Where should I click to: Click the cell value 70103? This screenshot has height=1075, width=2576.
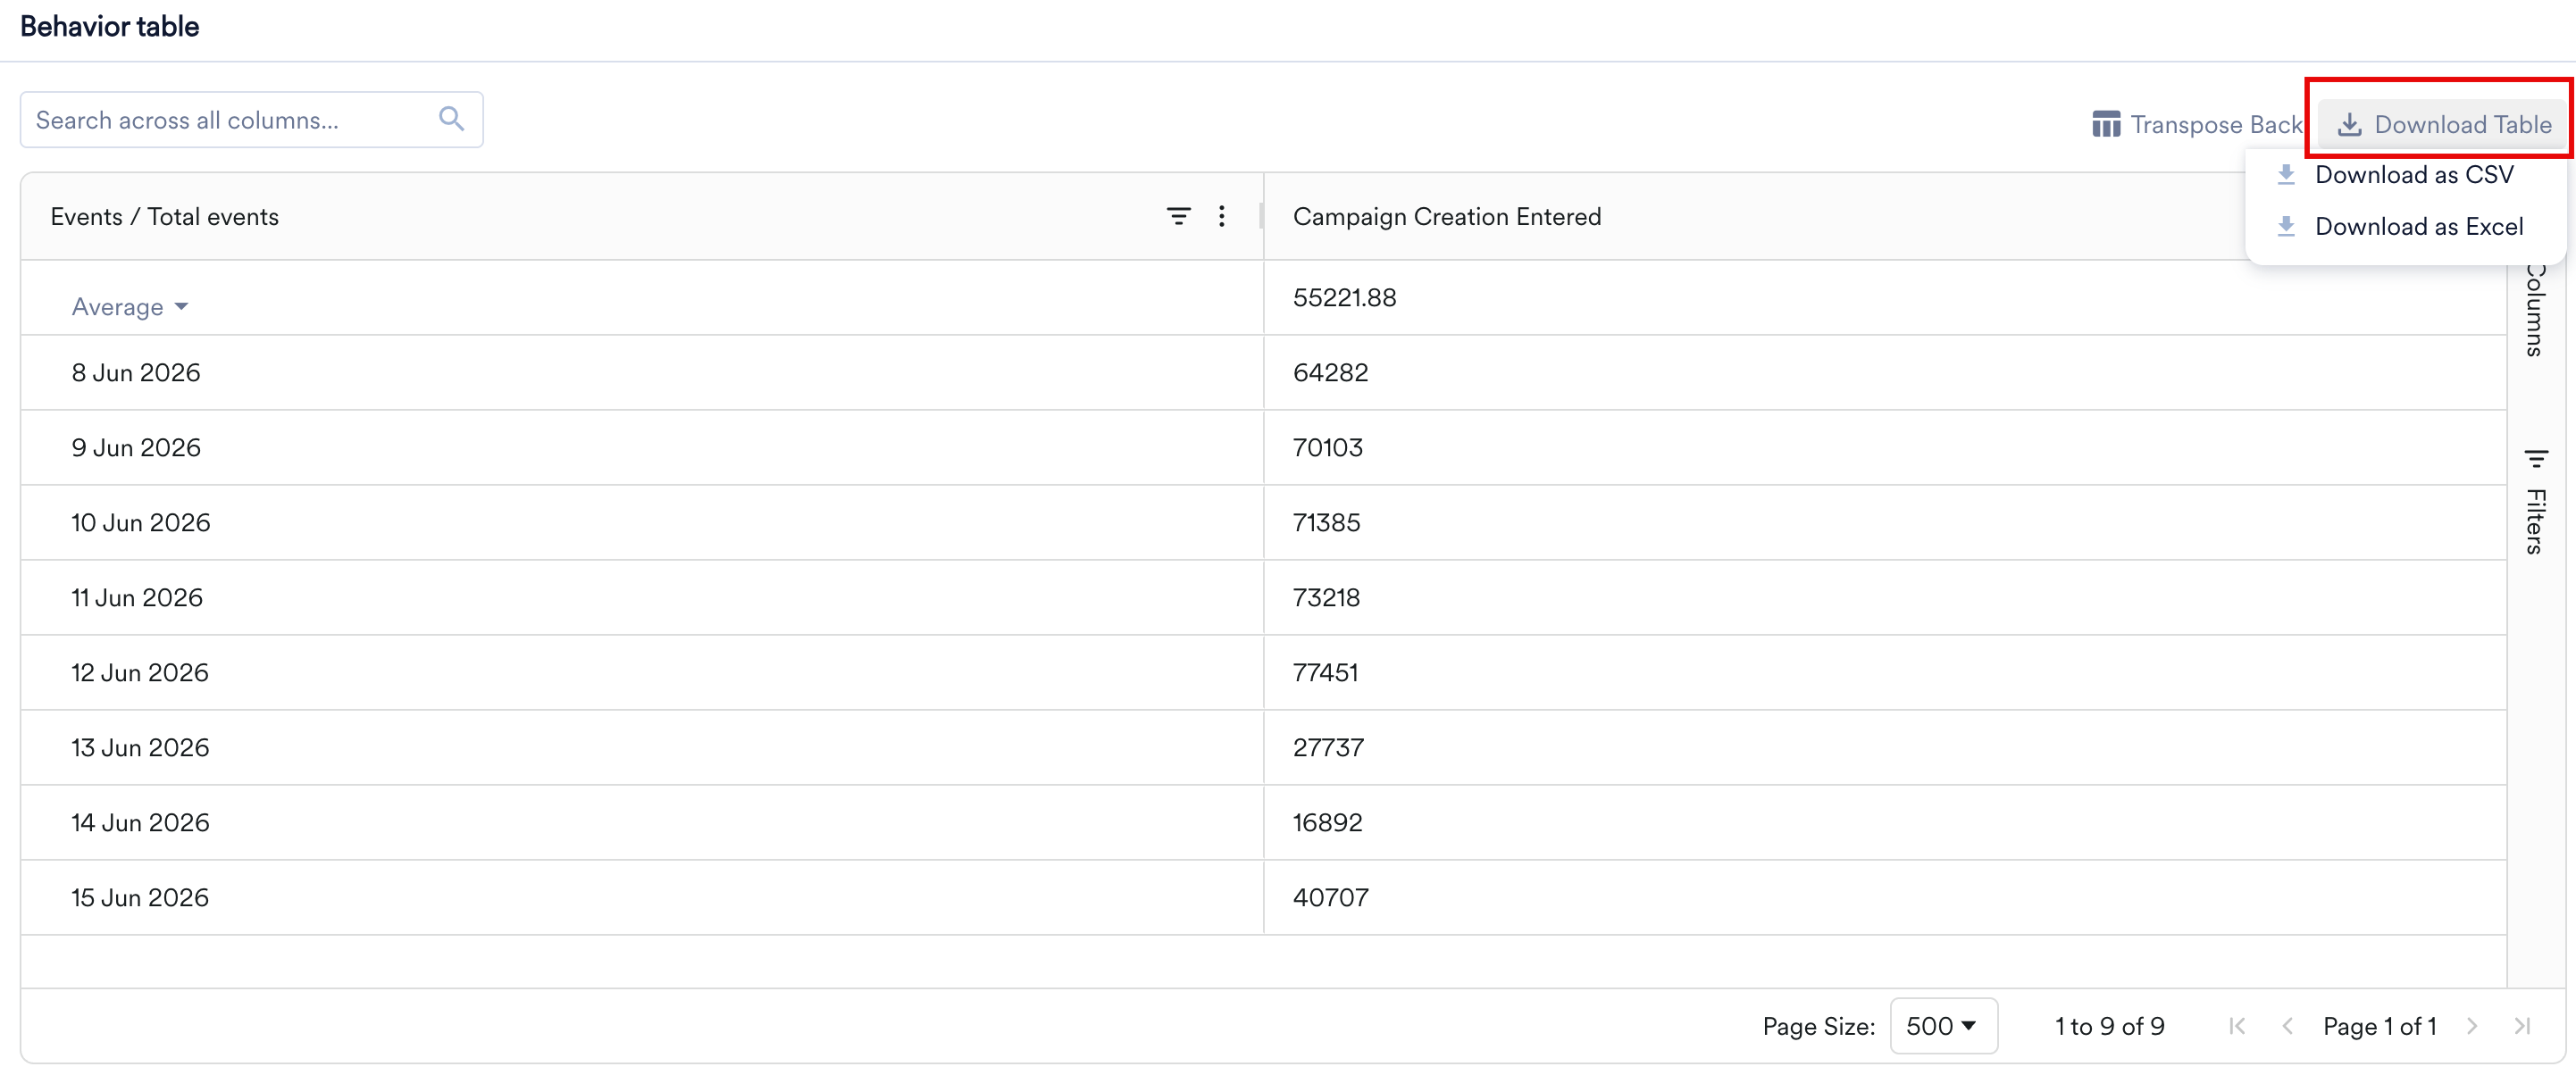[1328, 448]
